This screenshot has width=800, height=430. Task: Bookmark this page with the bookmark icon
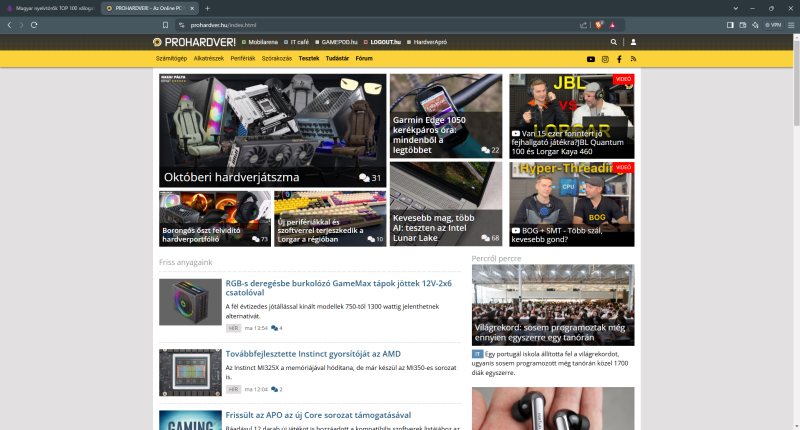[165, 25]
